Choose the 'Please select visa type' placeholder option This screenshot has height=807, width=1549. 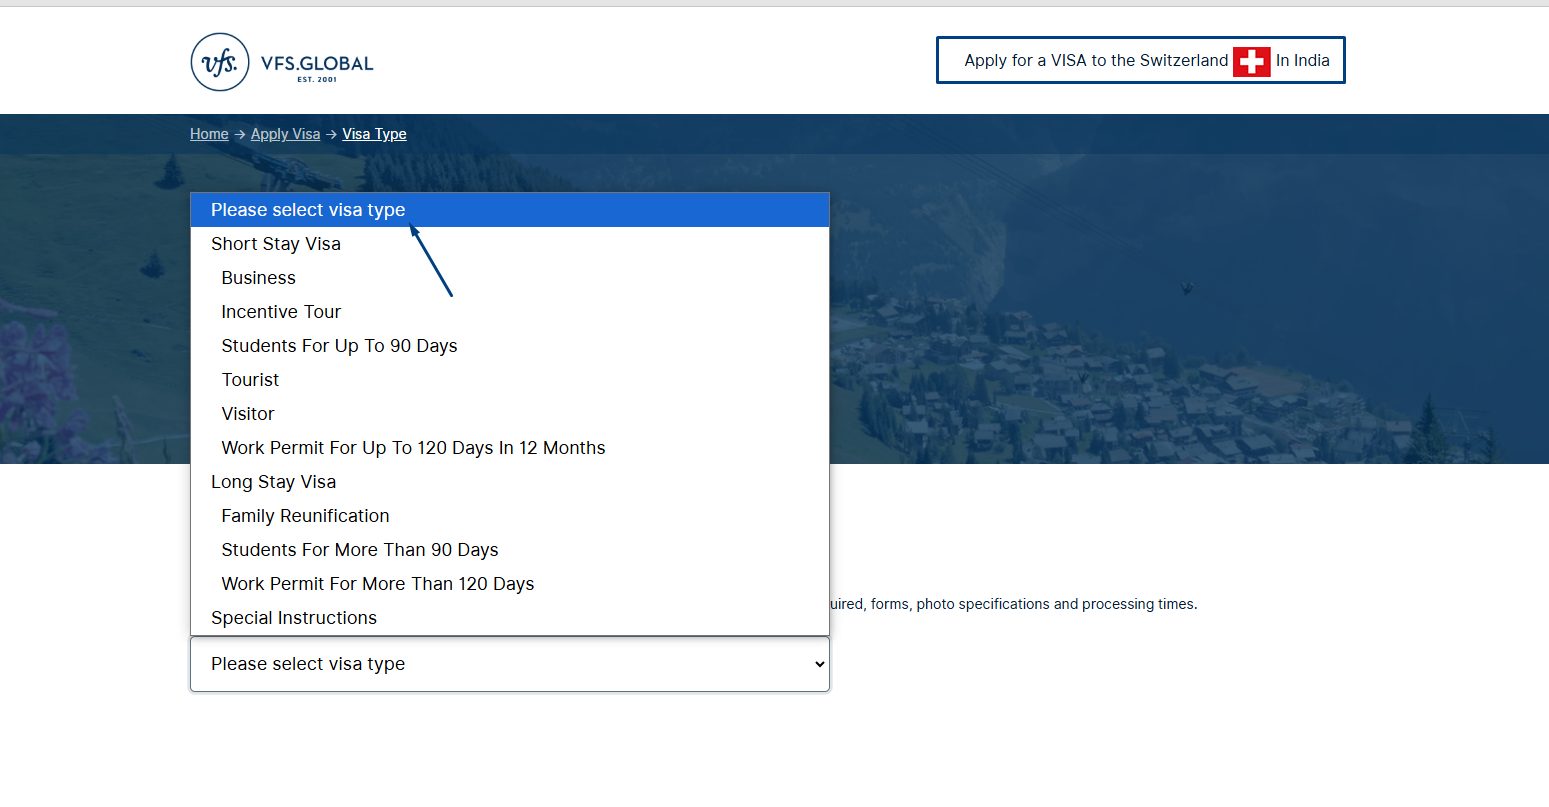coord(510,210)
